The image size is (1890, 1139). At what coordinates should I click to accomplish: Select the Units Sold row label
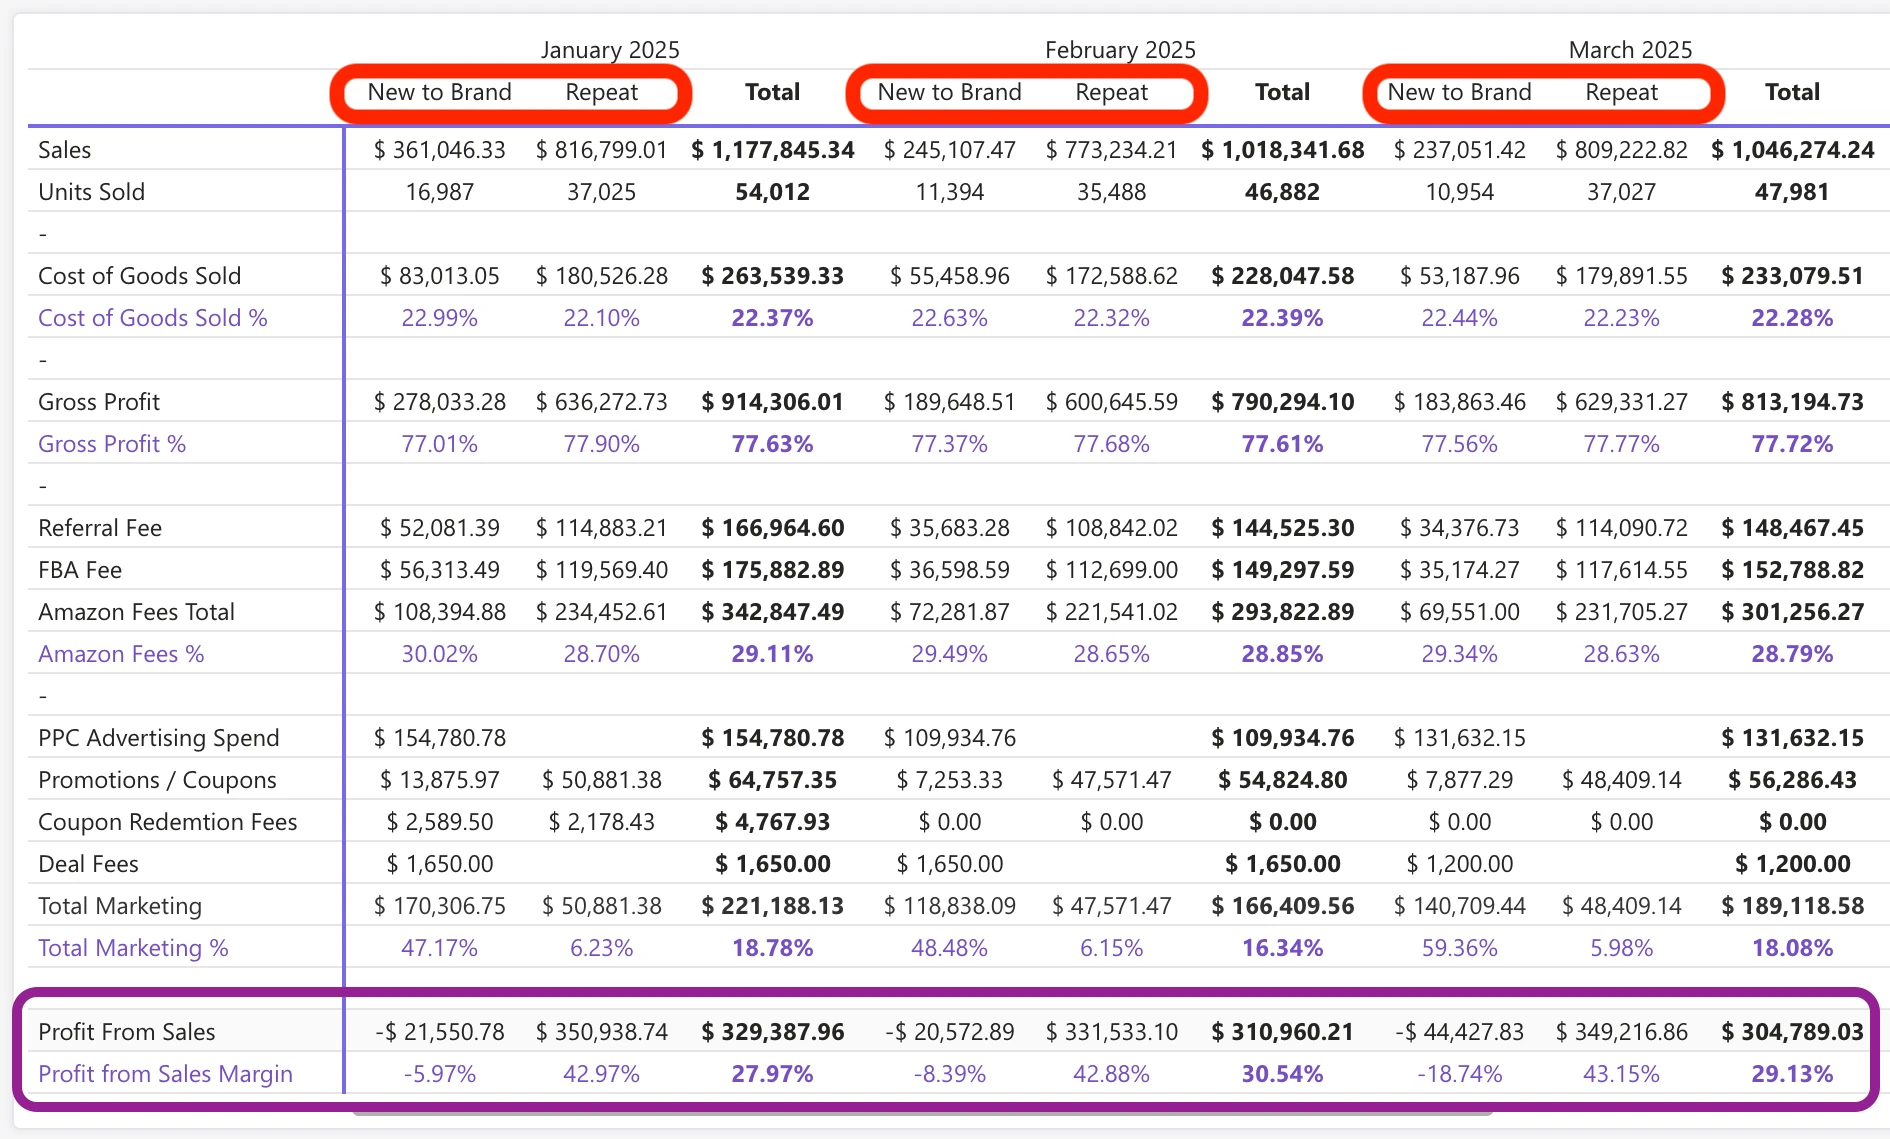point(91,192)
